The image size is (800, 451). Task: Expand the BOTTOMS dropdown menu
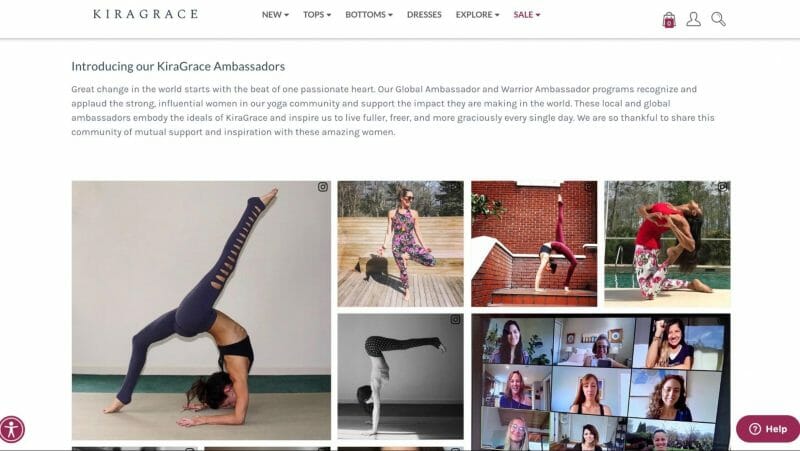point(369,15)
